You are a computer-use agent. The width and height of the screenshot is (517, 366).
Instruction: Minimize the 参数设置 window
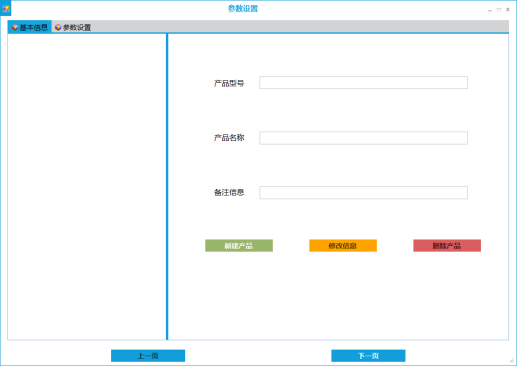coord(490,10)
